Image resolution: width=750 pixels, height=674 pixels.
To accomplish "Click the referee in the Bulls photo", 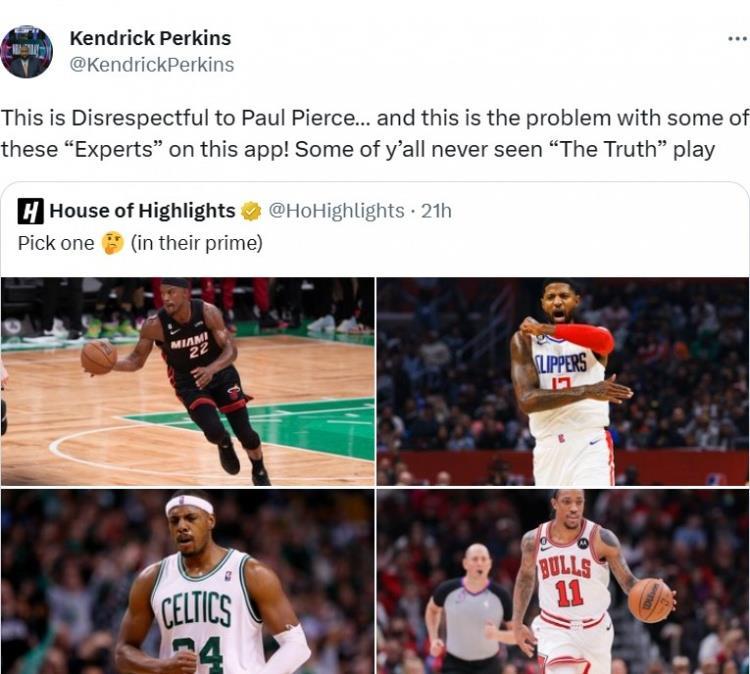I will coord(470,608).
